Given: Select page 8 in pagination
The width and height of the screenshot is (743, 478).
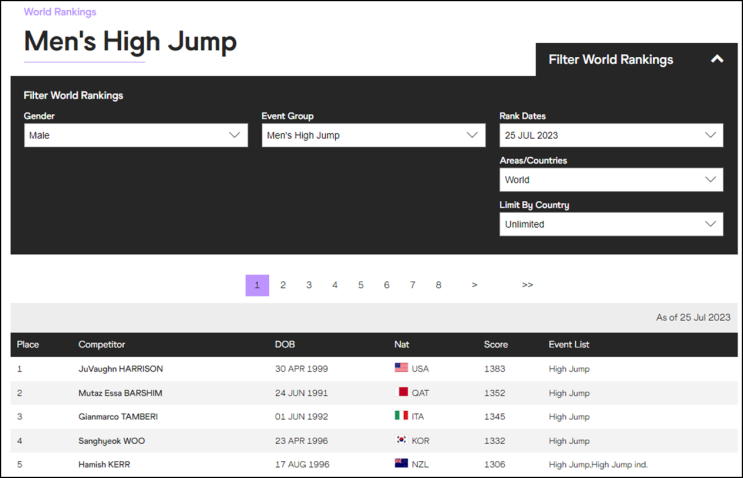Looking at the screenshot, I should pos(438,285).
